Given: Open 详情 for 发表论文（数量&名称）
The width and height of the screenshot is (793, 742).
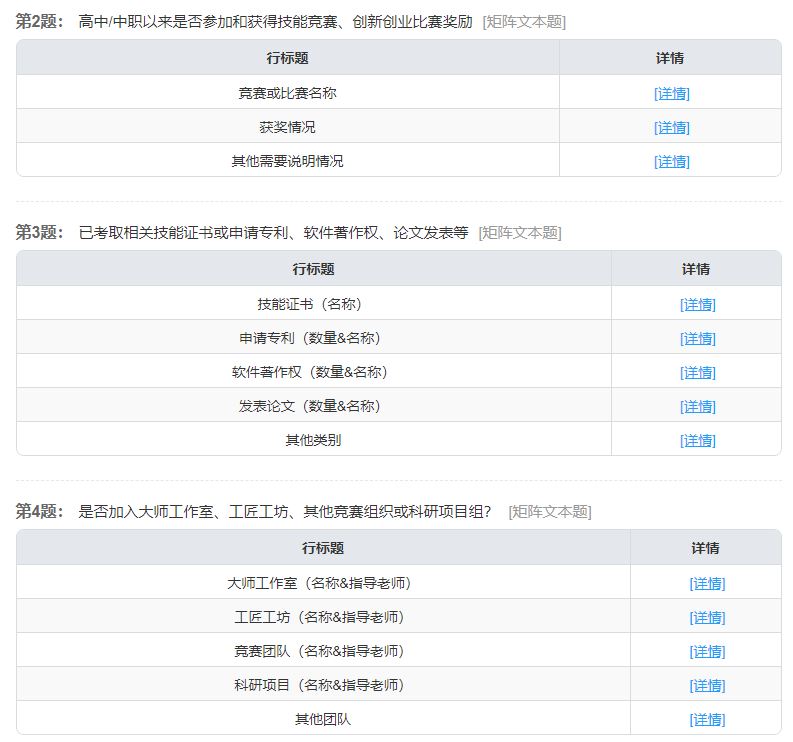Looking at the screenshot, I should click(x=697, y=406).
